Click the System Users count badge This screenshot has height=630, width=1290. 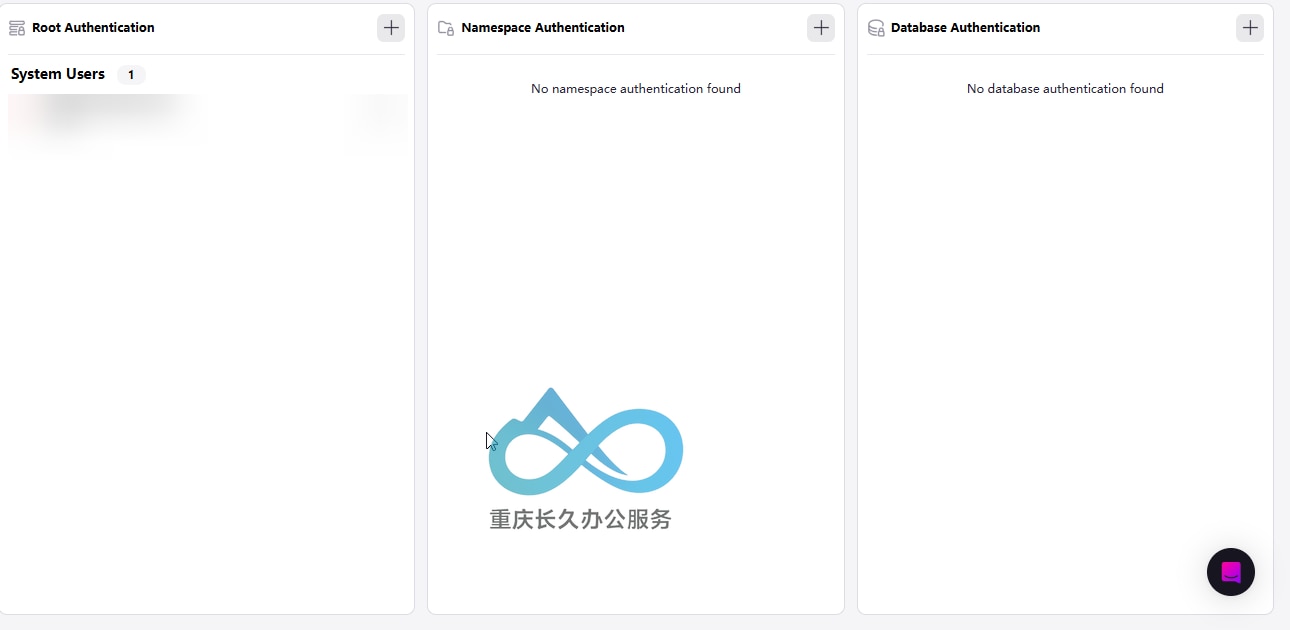pyautogui.click(x=131, y=75)
